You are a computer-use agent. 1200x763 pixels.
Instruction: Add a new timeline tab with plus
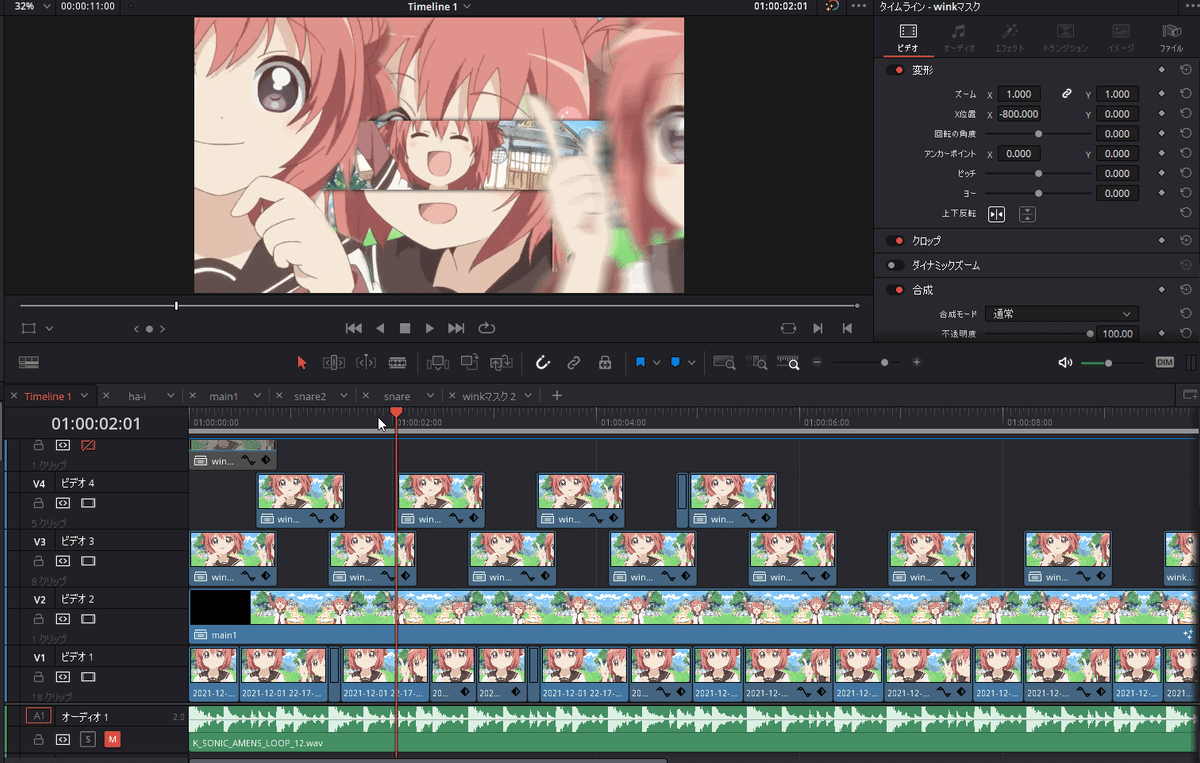pyautogui.click(x=557, y=395)
